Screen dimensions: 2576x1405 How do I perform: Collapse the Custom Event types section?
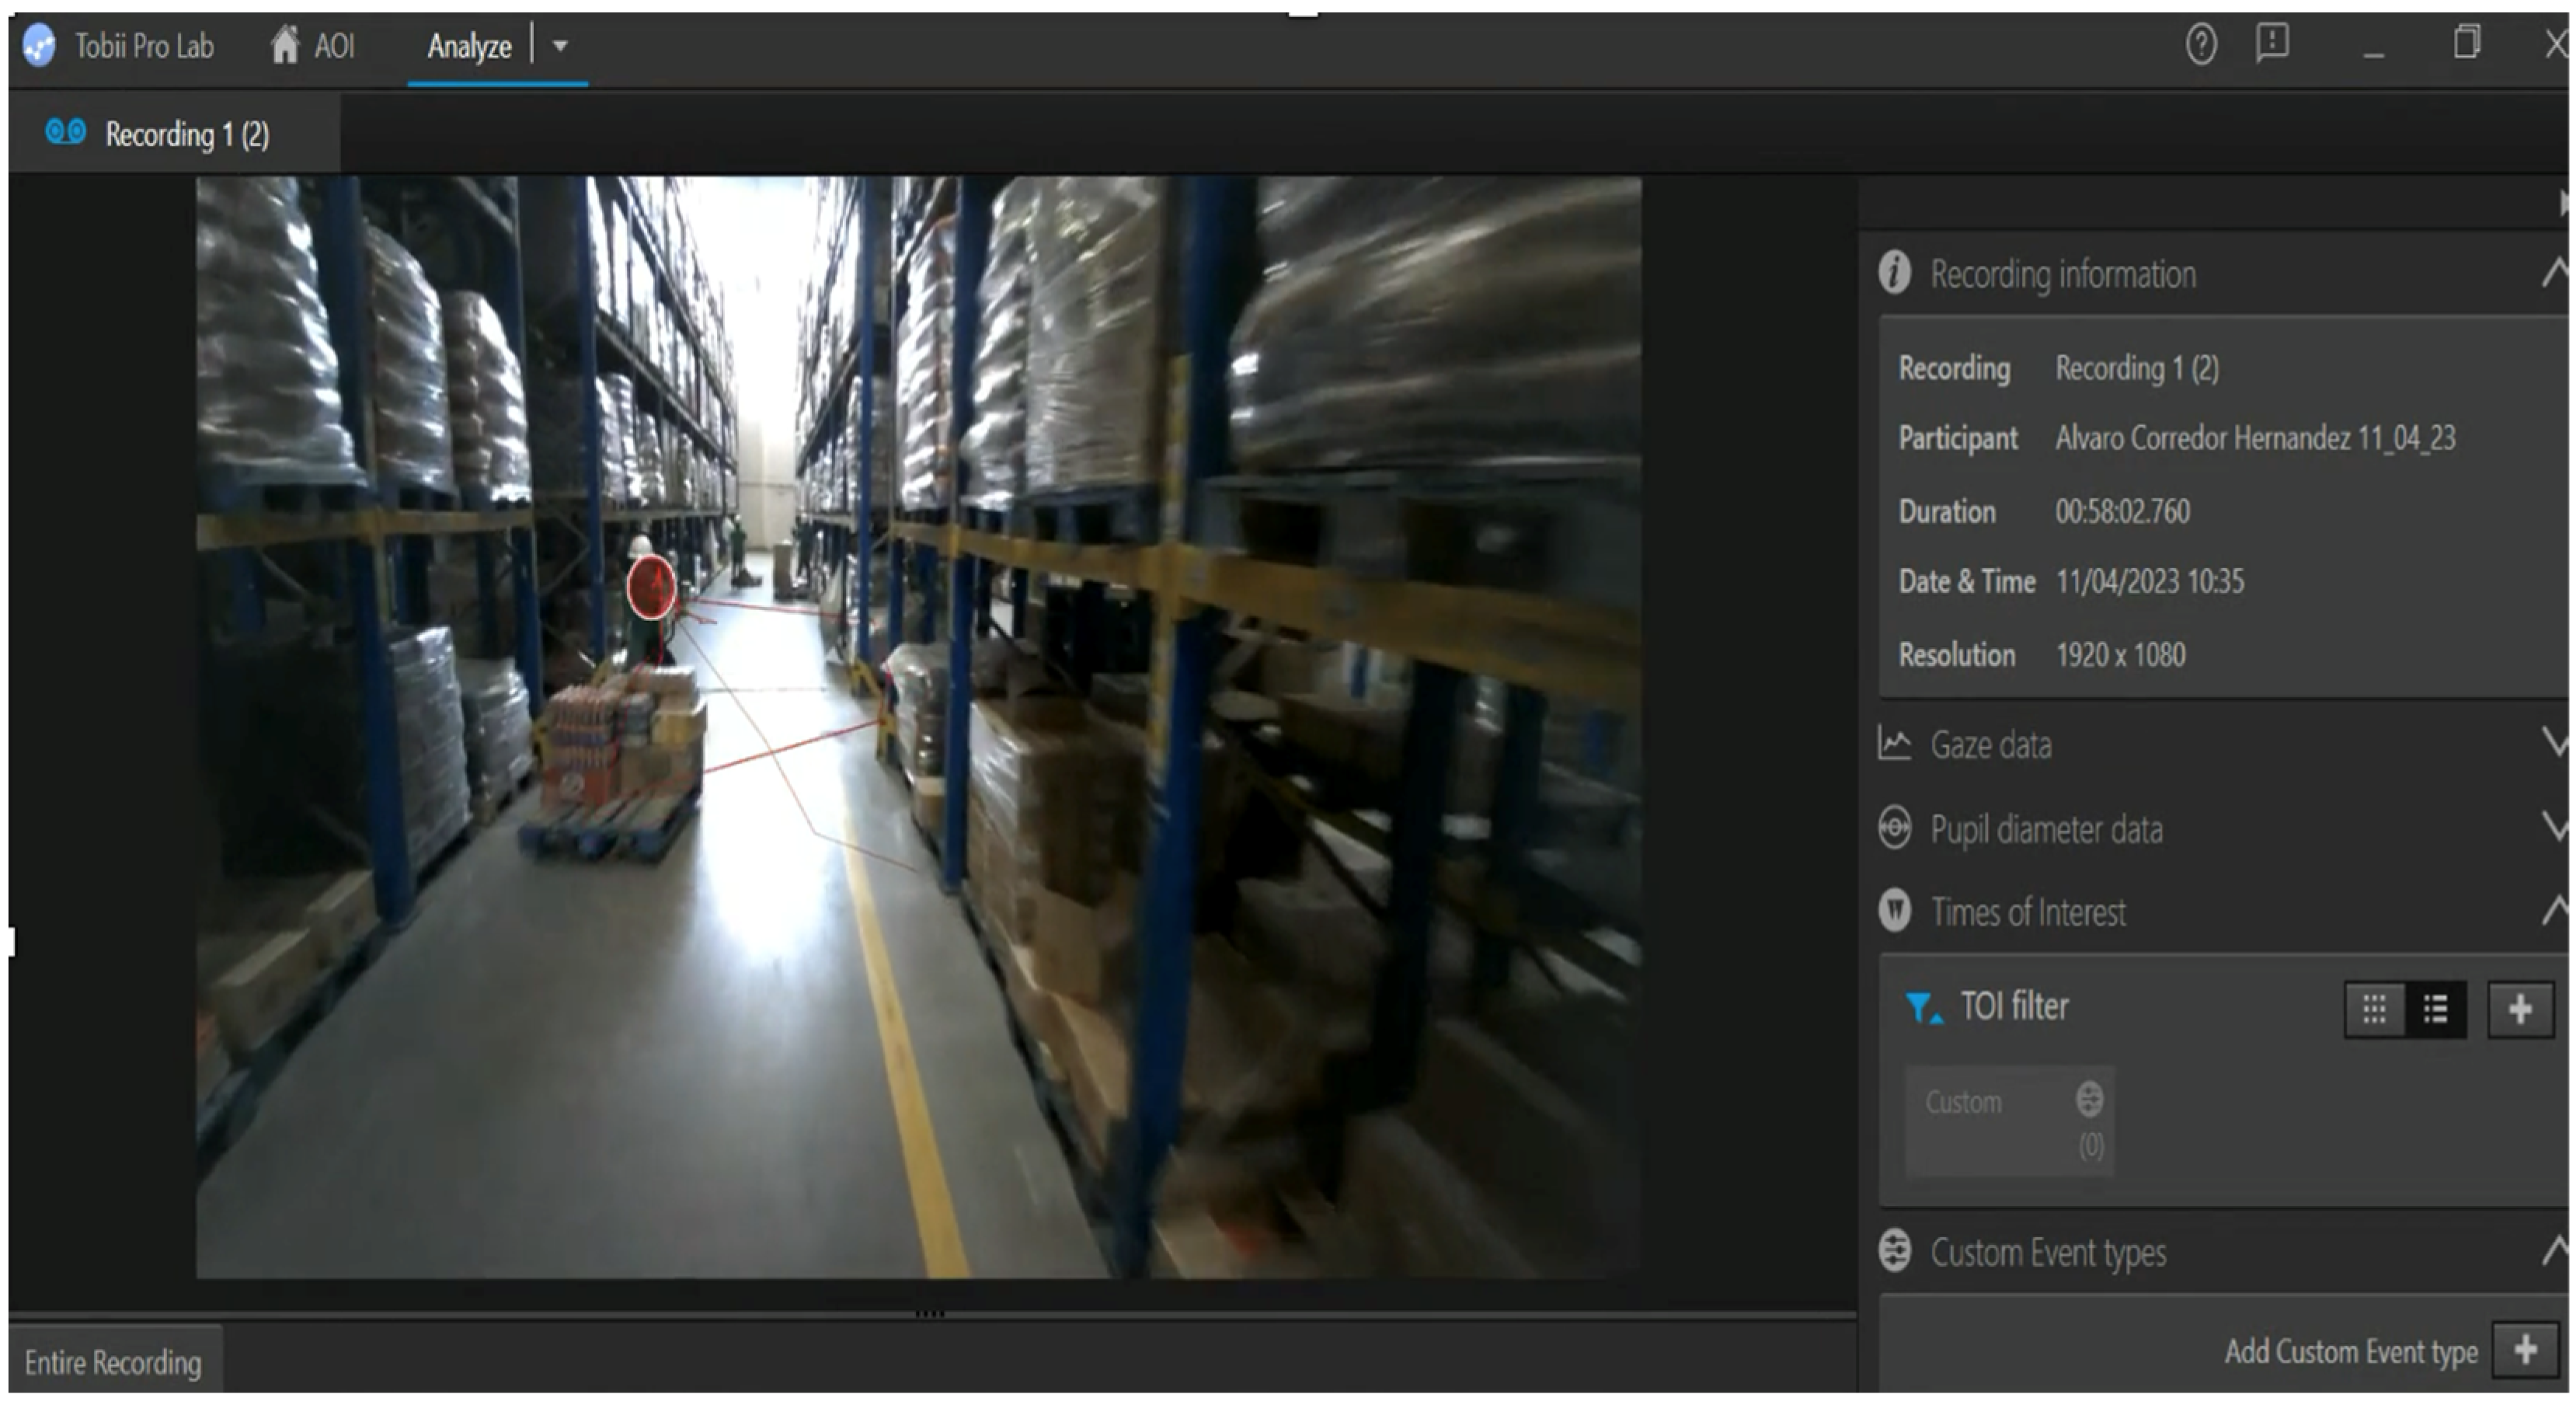pyautogui.click(x=2554, y=1250)
